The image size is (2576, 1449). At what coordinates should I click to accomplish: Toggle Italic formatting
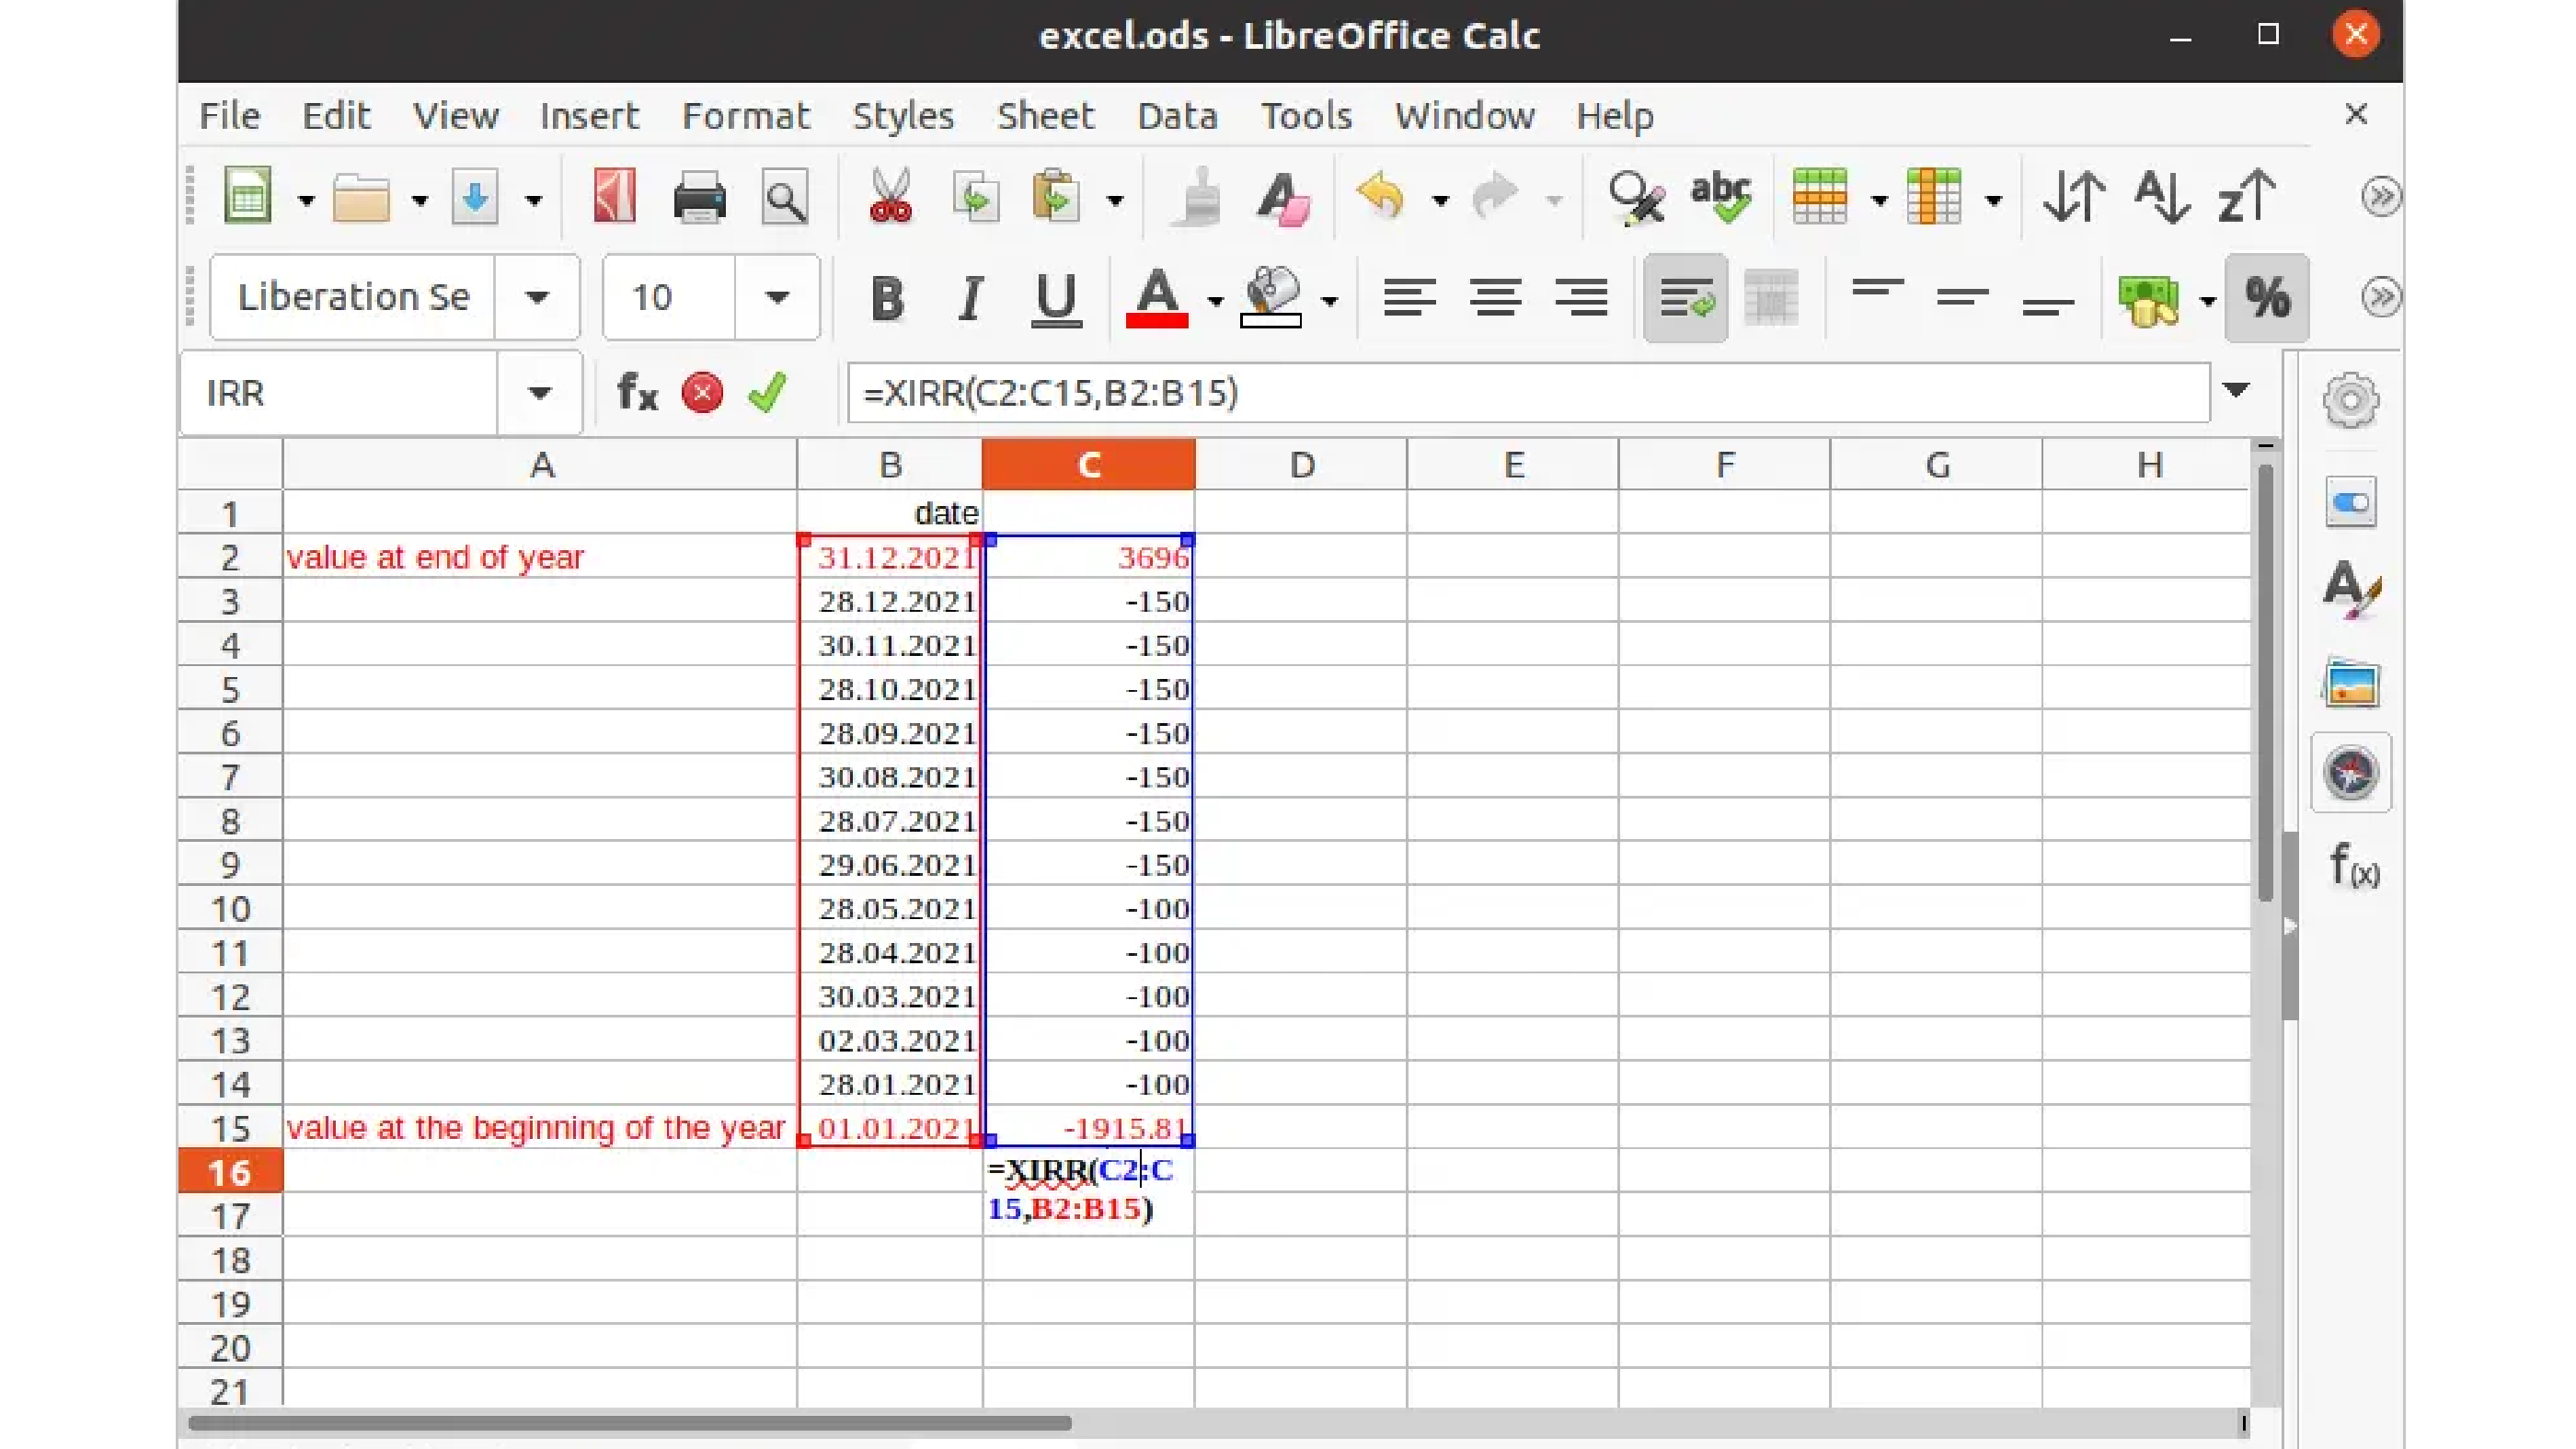coord(970,298)
